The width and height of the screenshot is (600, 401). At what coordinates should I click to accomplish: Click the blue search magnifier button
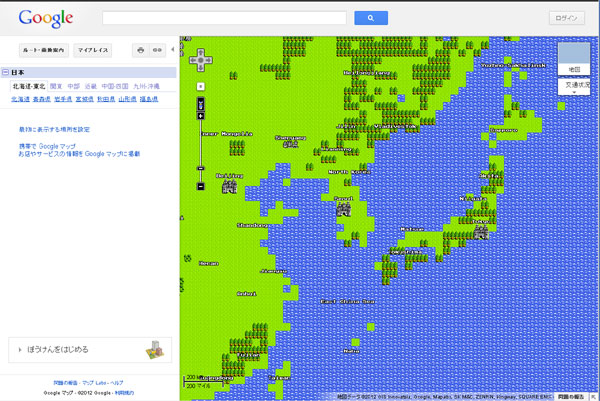370,18
